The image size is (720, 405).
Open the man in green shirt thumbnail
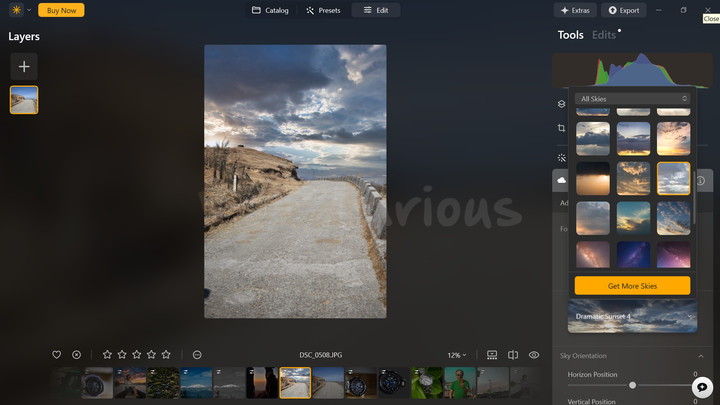click(460, 382)
